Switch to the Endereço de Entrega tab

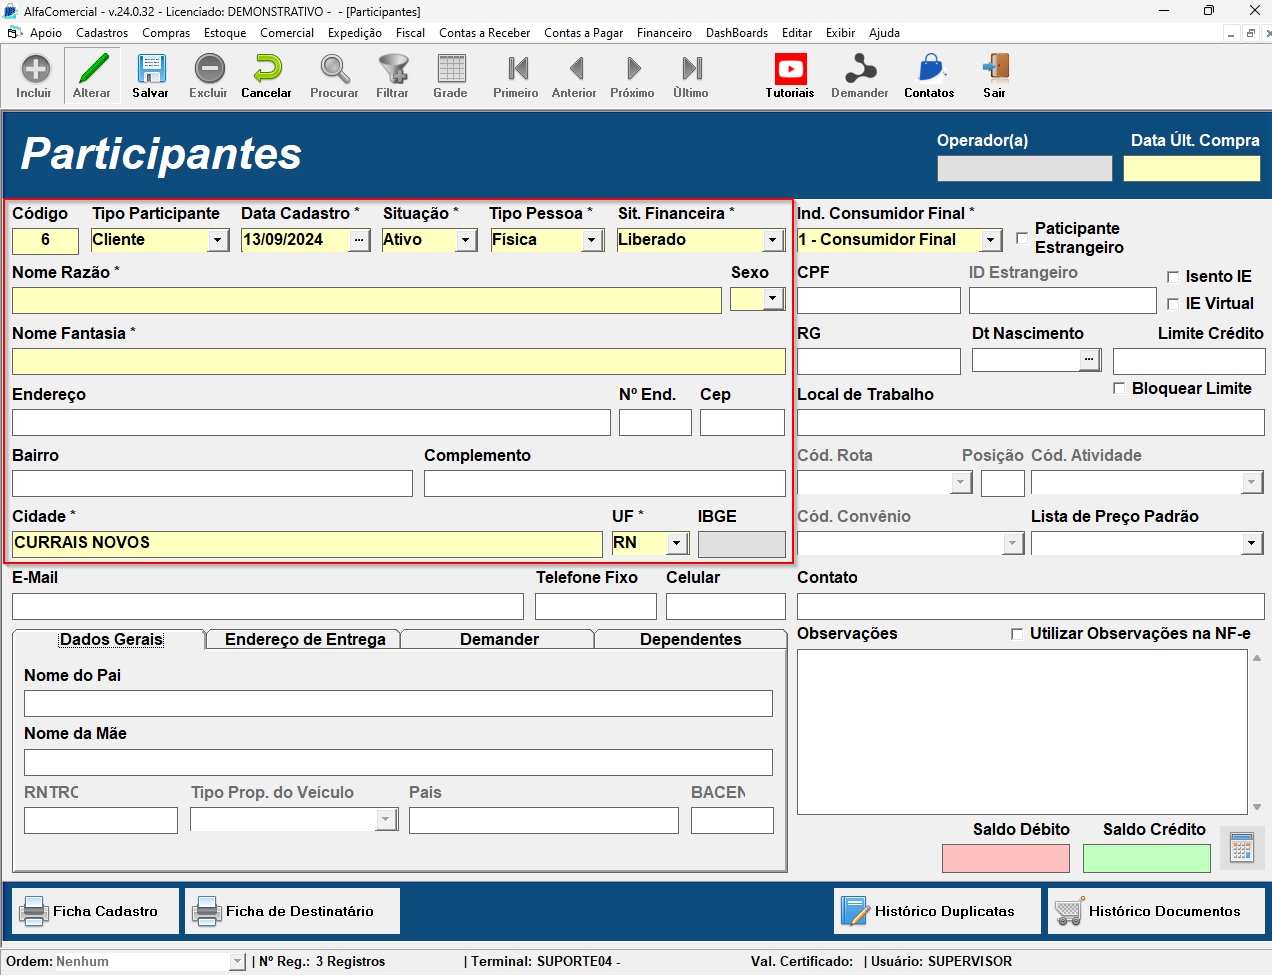pos(305,639)
